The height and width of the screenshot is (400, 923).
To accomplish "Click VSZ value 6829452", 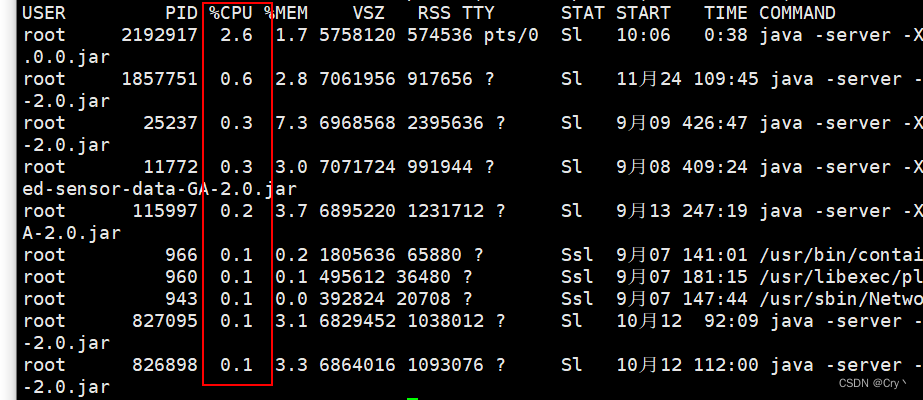I will [x=357, y=321].
